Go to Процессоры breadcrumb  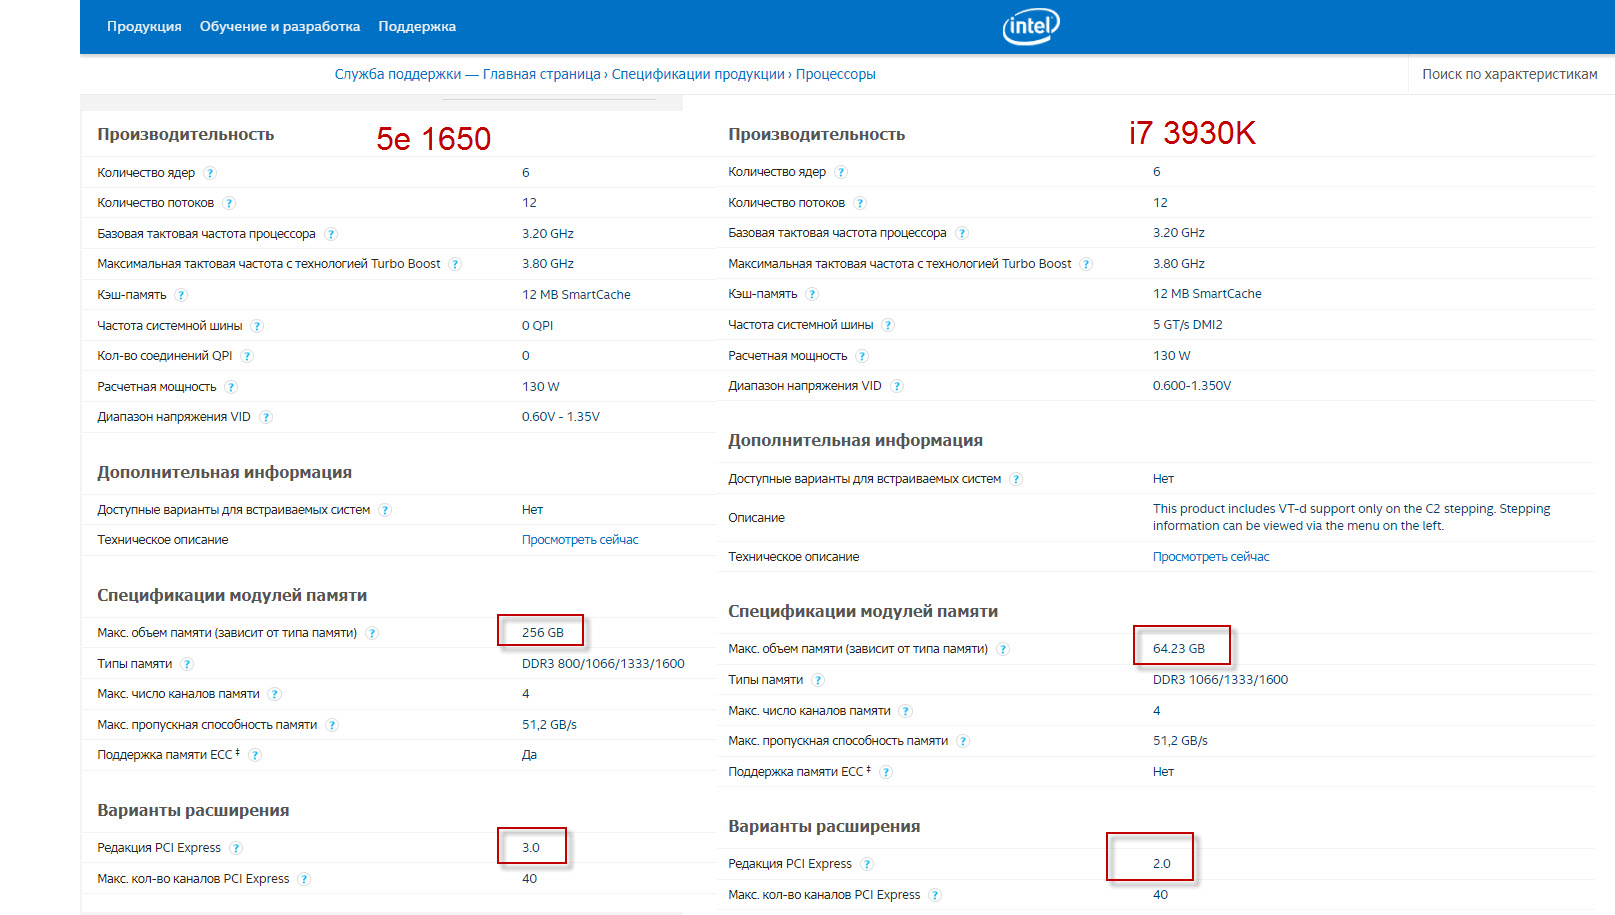pyautogui.click(x=835, y=74)
